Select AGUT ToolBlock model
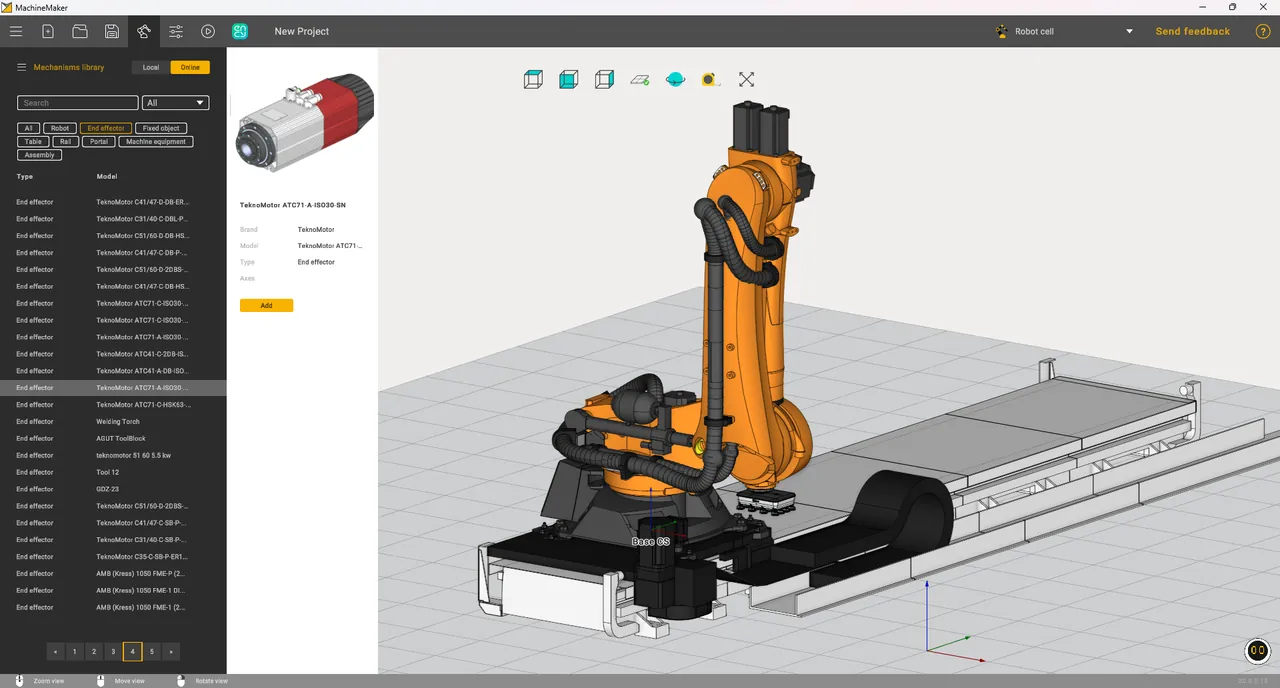1280x688 pixels. click(113, 438)
